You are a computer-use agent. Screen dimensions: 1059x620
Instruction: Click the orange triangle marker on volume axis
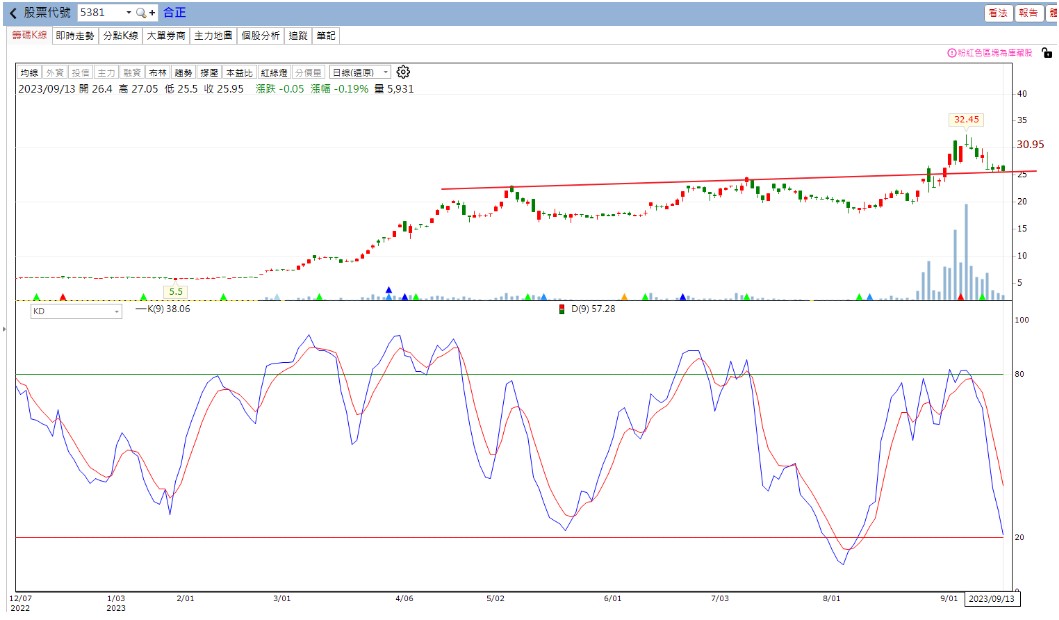point(624,297)
